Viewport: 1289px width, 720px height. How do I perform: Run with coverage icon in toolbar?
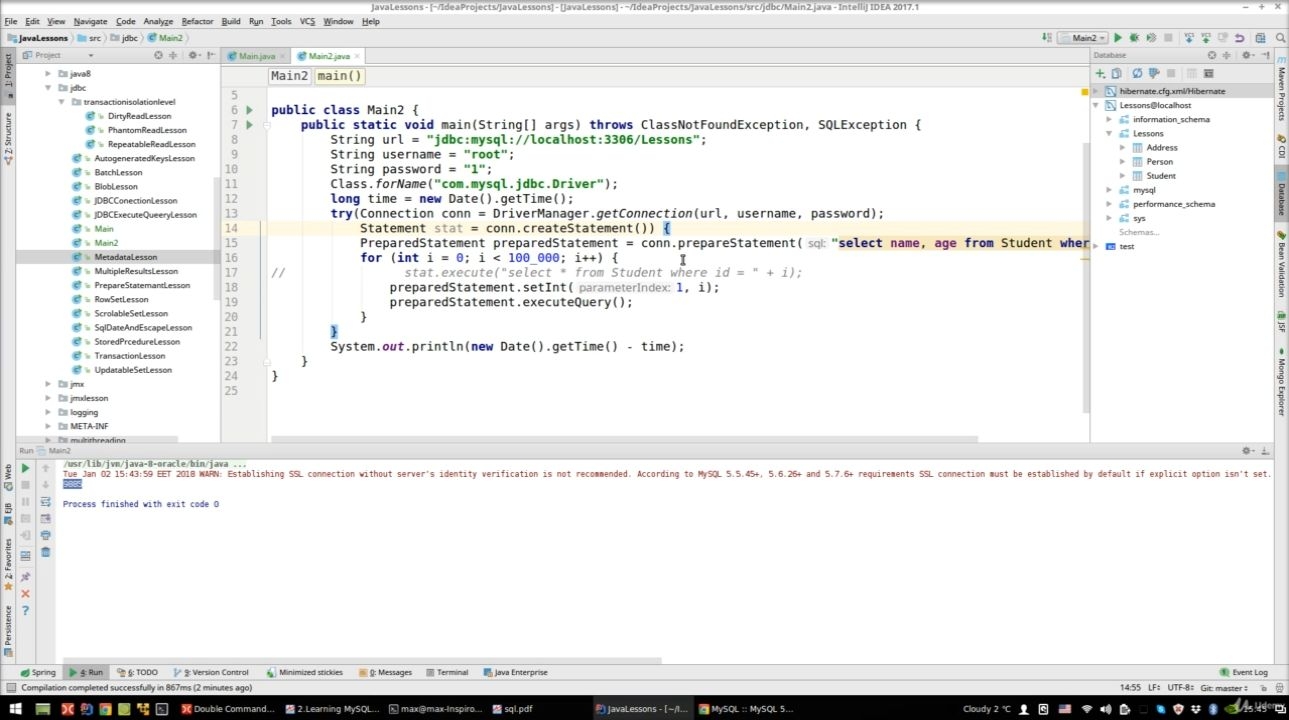(x=1151, y=38)
